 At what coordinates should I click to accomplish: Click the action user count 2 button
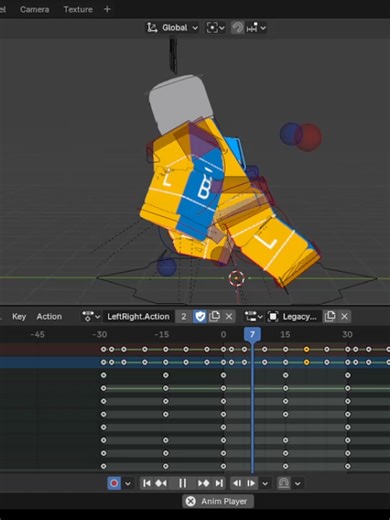tap(184, 316)
